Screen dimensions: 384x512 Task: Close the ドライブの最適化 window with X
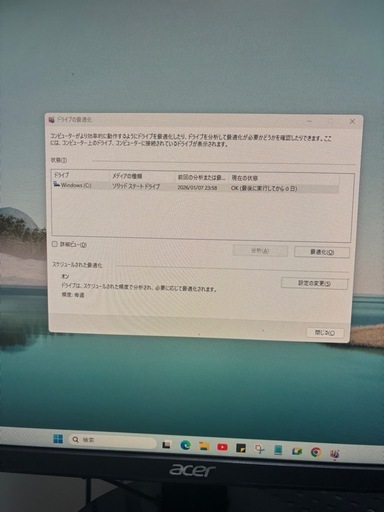coord(352,122)
